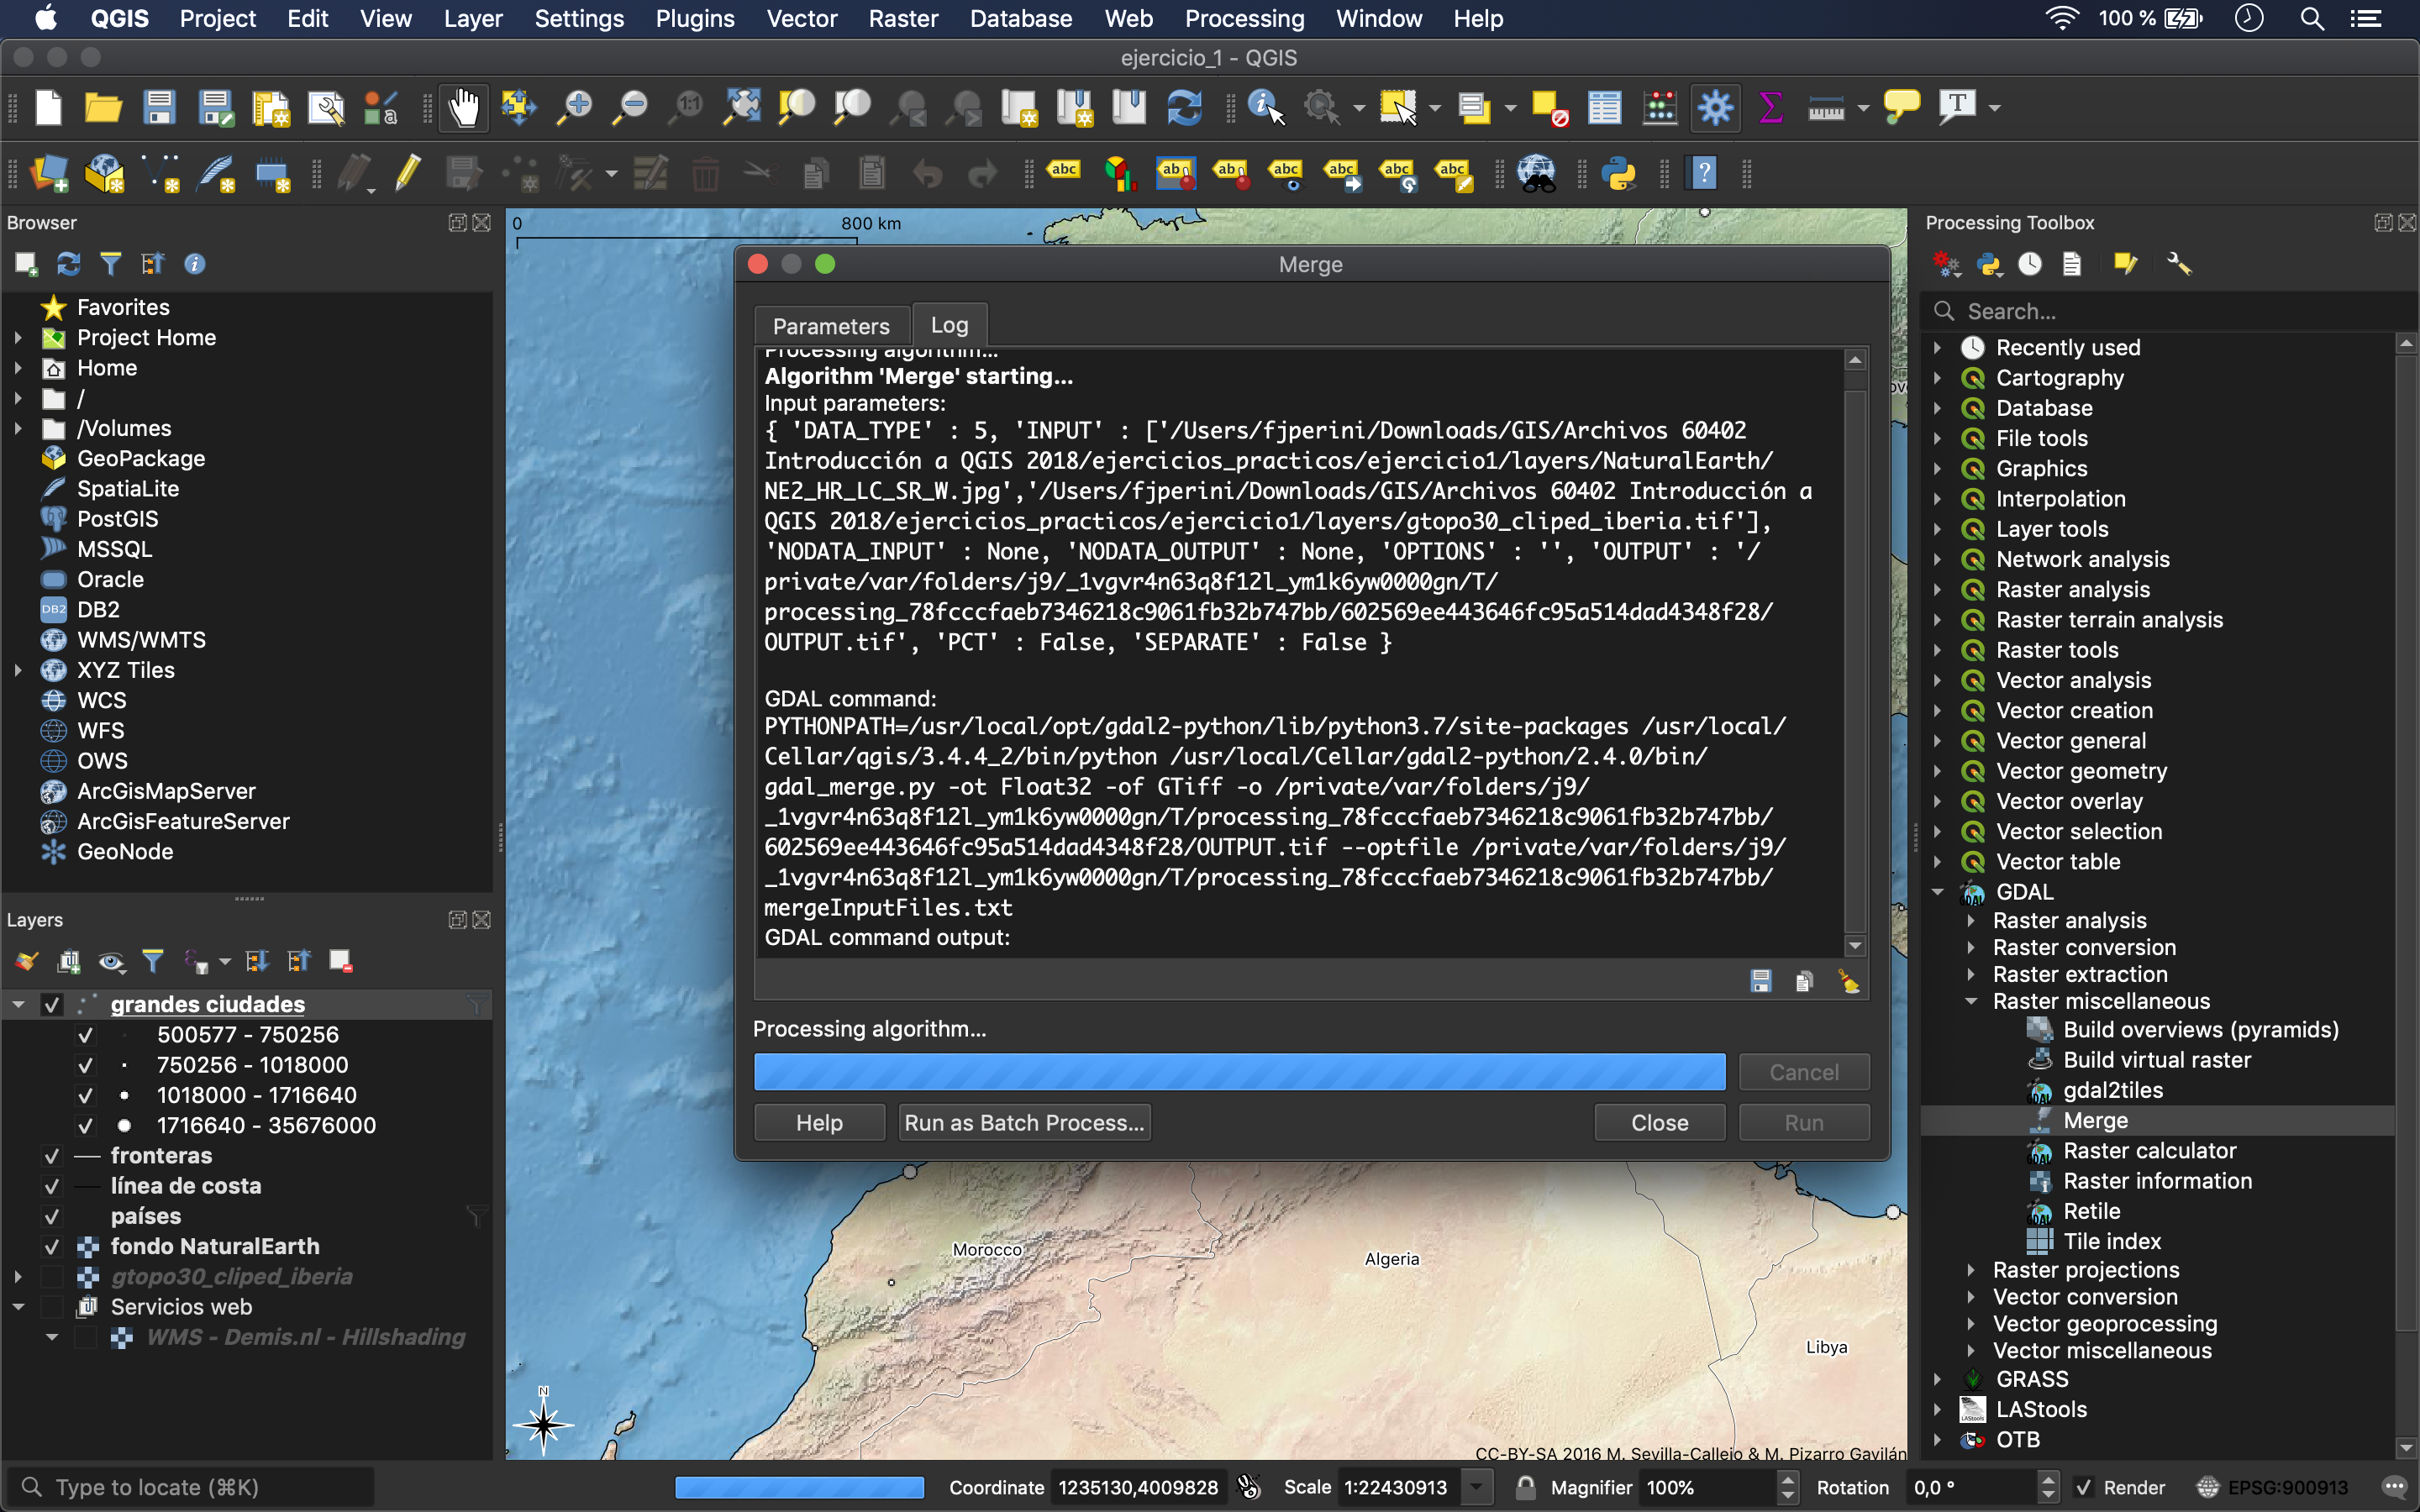Click the Refresh map icon

(1184, 107)
